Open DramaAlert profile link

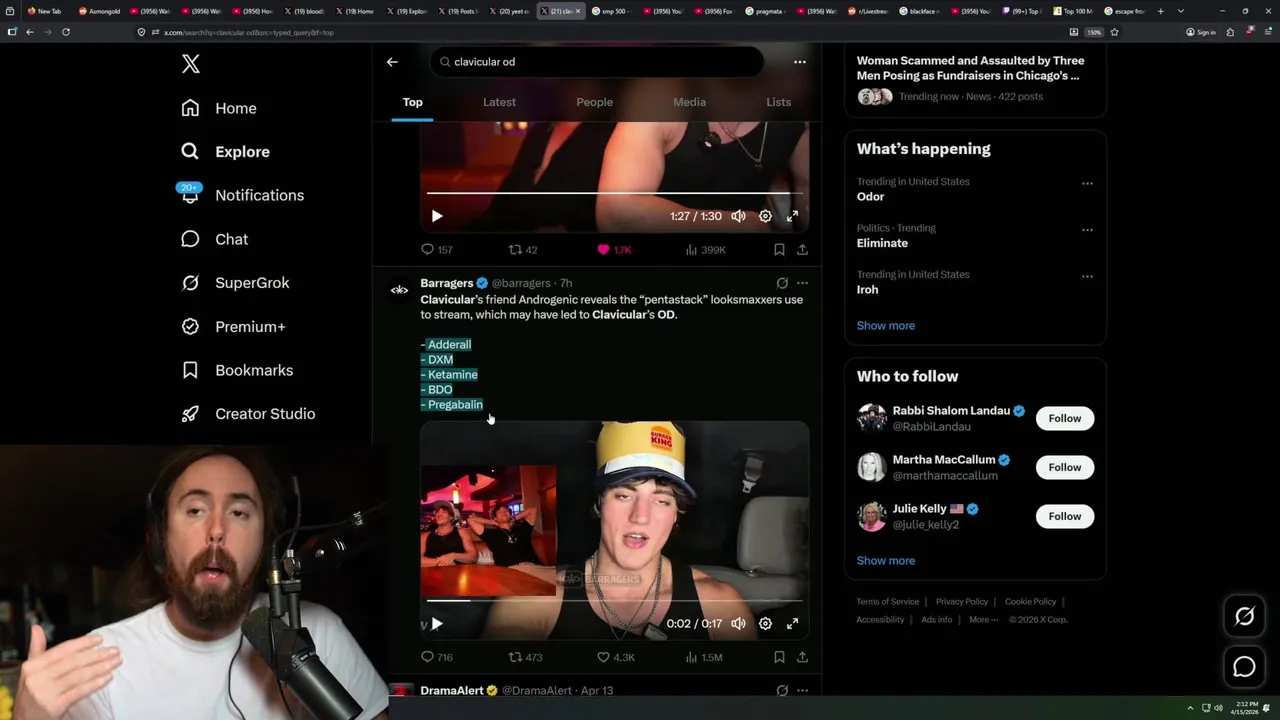[452, 690]
